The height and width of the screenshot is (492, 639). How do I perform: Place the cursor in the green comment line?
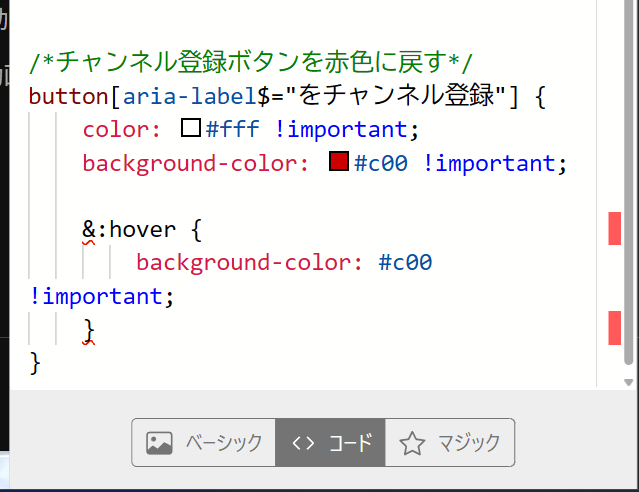click(x=250, y=62)
